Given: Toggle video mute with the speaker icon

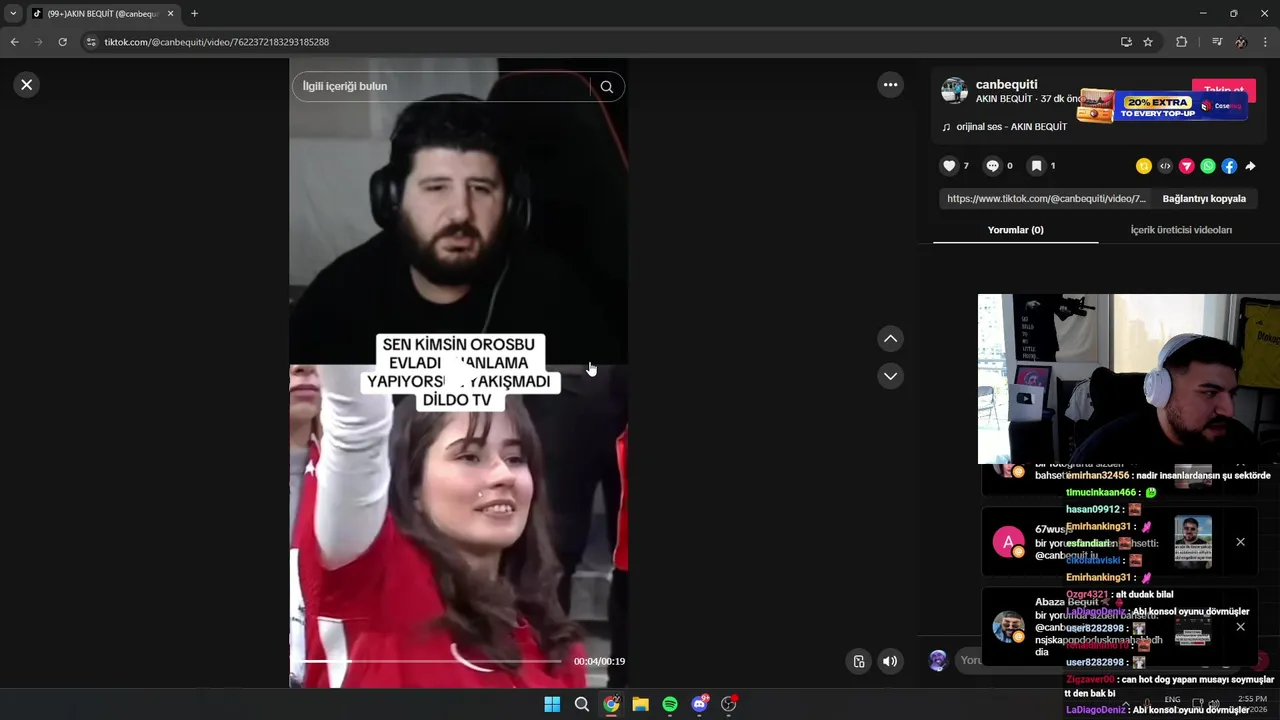Looking at the screenshot, I should 890,661.
